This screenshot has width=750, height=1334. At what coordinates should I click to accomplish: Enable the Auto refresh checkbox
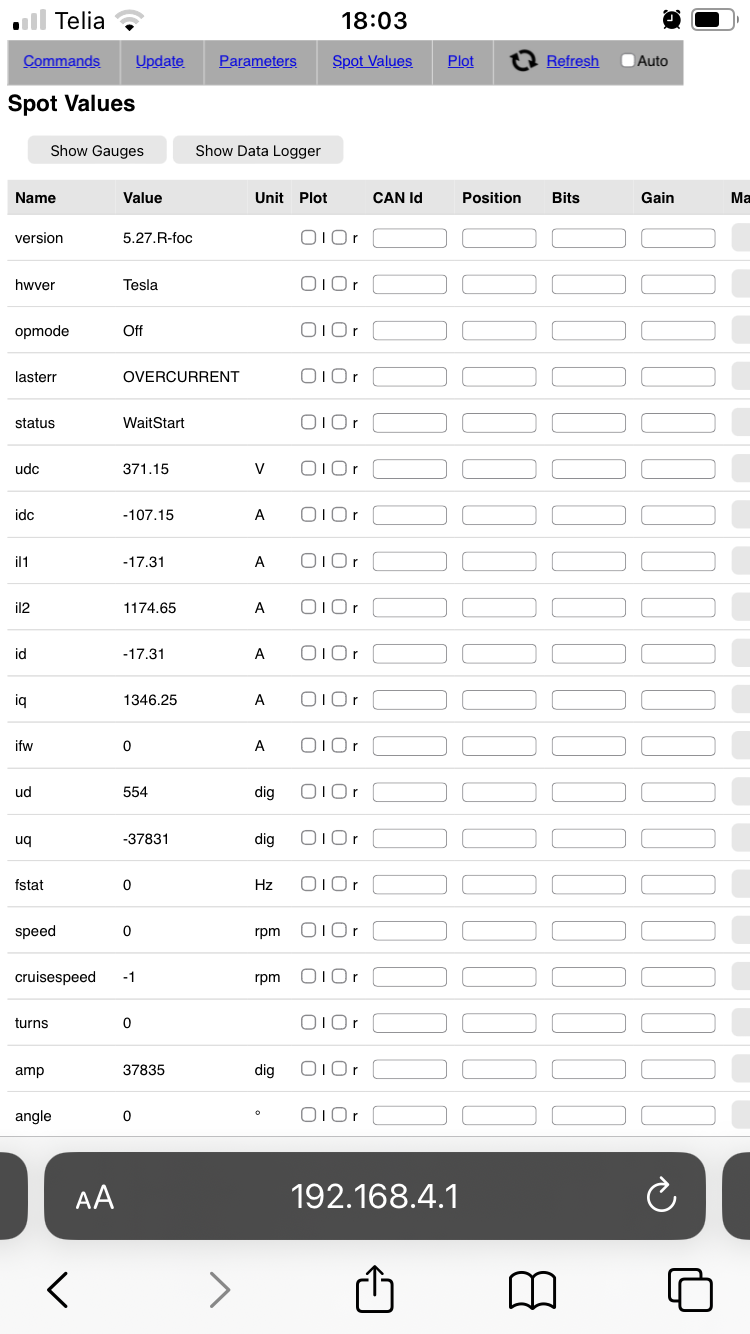coord(628,61)
